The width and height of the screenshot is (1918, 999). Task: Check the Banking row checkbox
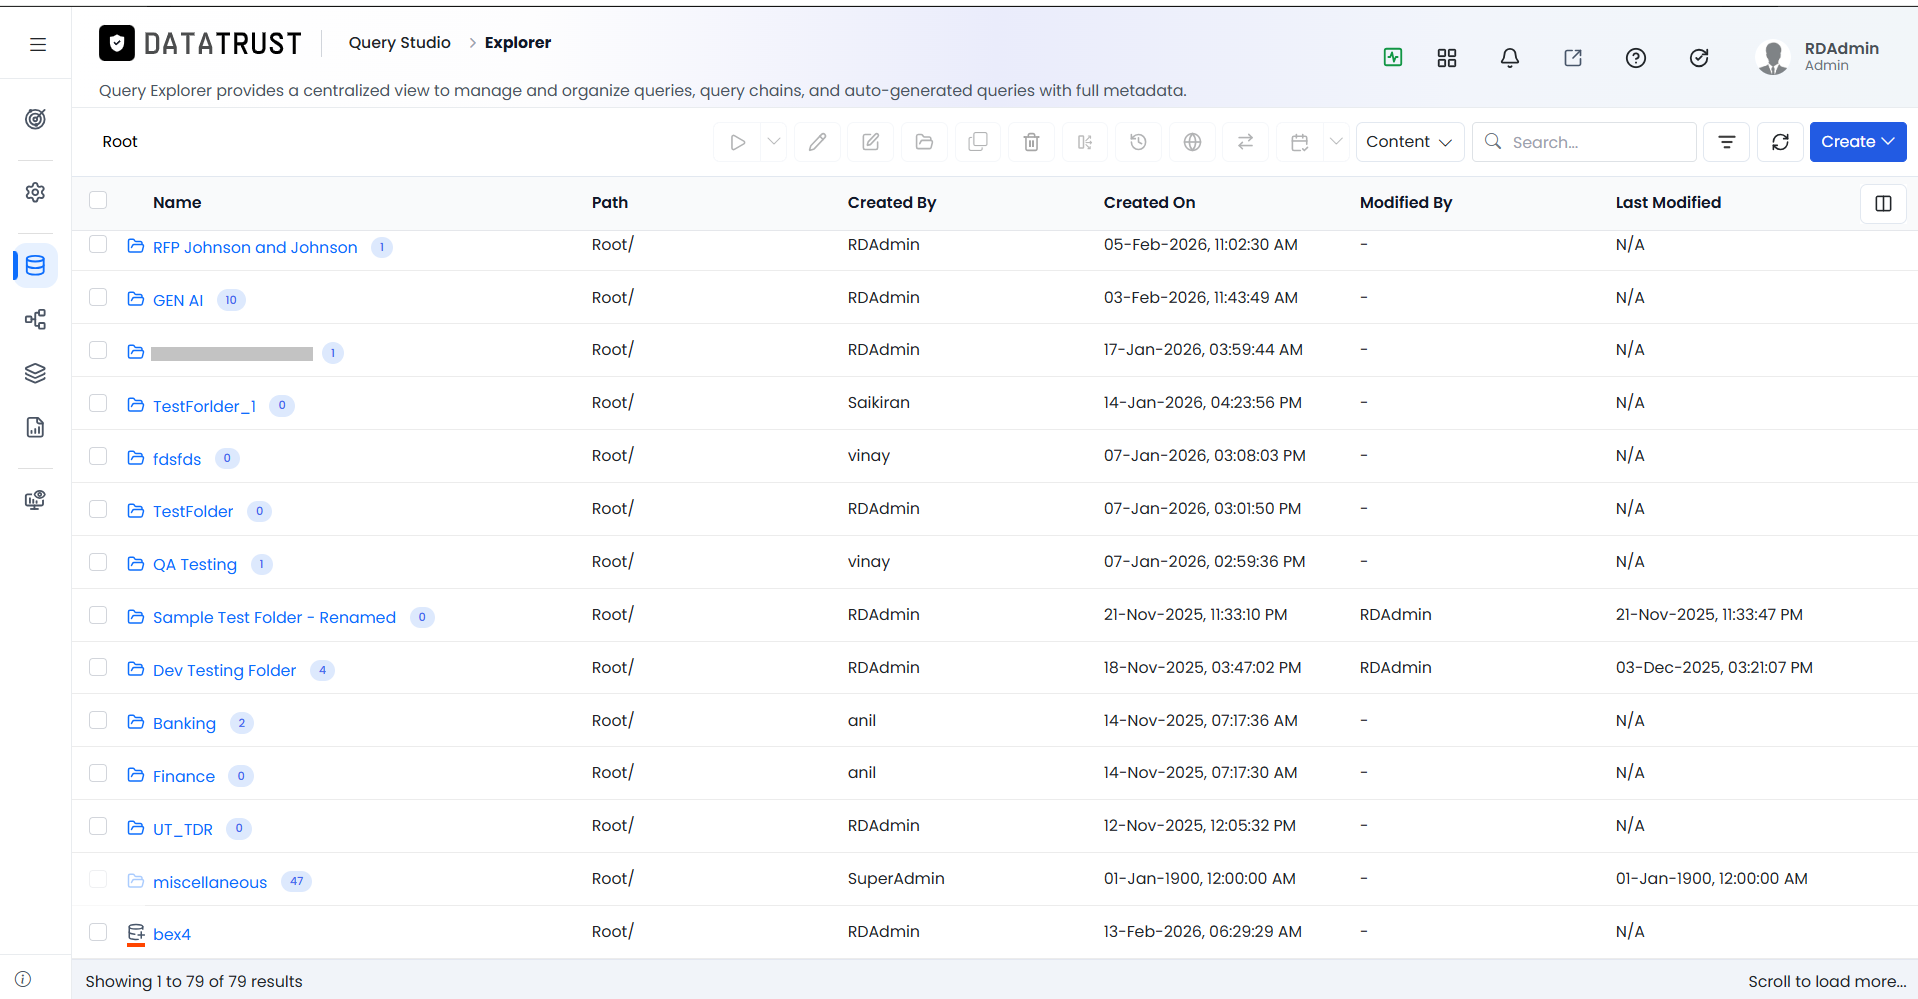coord(98,720)
